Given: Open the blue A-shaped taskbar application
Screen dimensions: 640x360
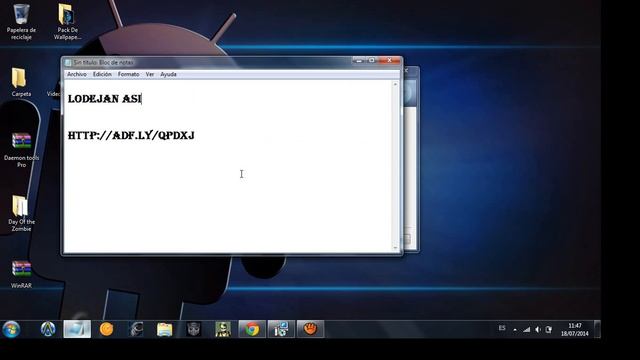Looking at the screenshot, I should [x=48, y=329].
